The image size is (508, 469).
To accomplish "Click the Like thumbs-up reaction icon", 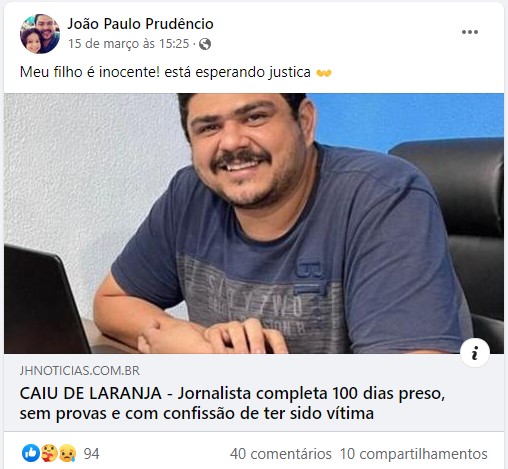I will tap(31, 453).
